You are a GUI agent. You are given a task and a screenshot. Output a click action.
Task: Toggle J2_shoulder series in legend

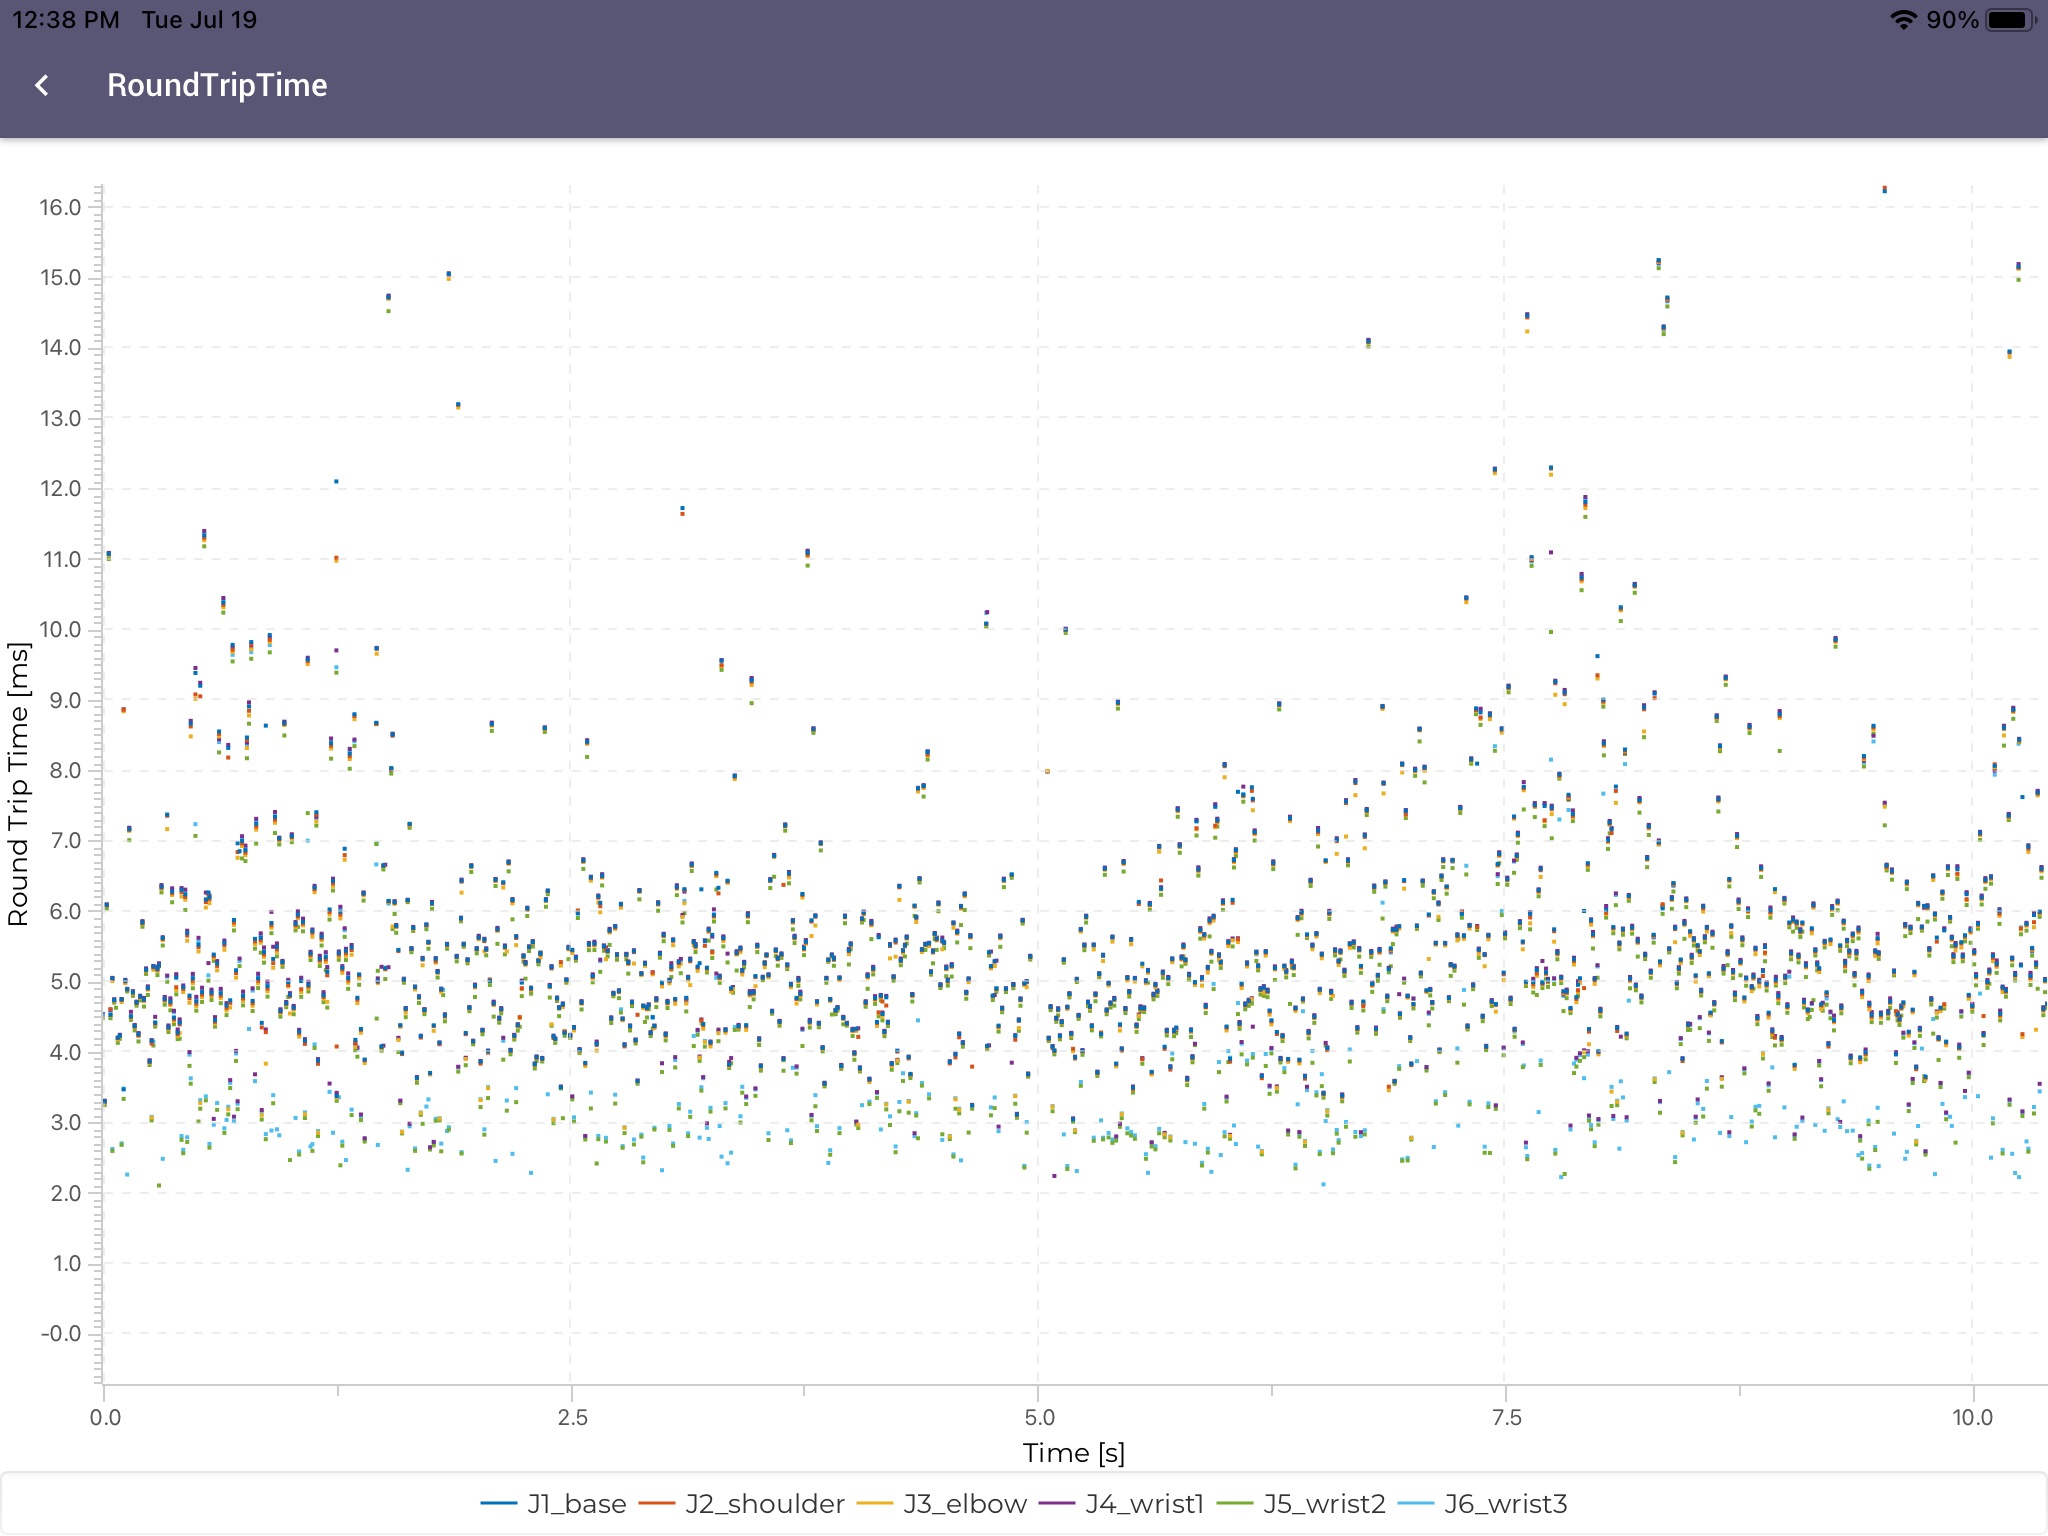coord(741,1504)
